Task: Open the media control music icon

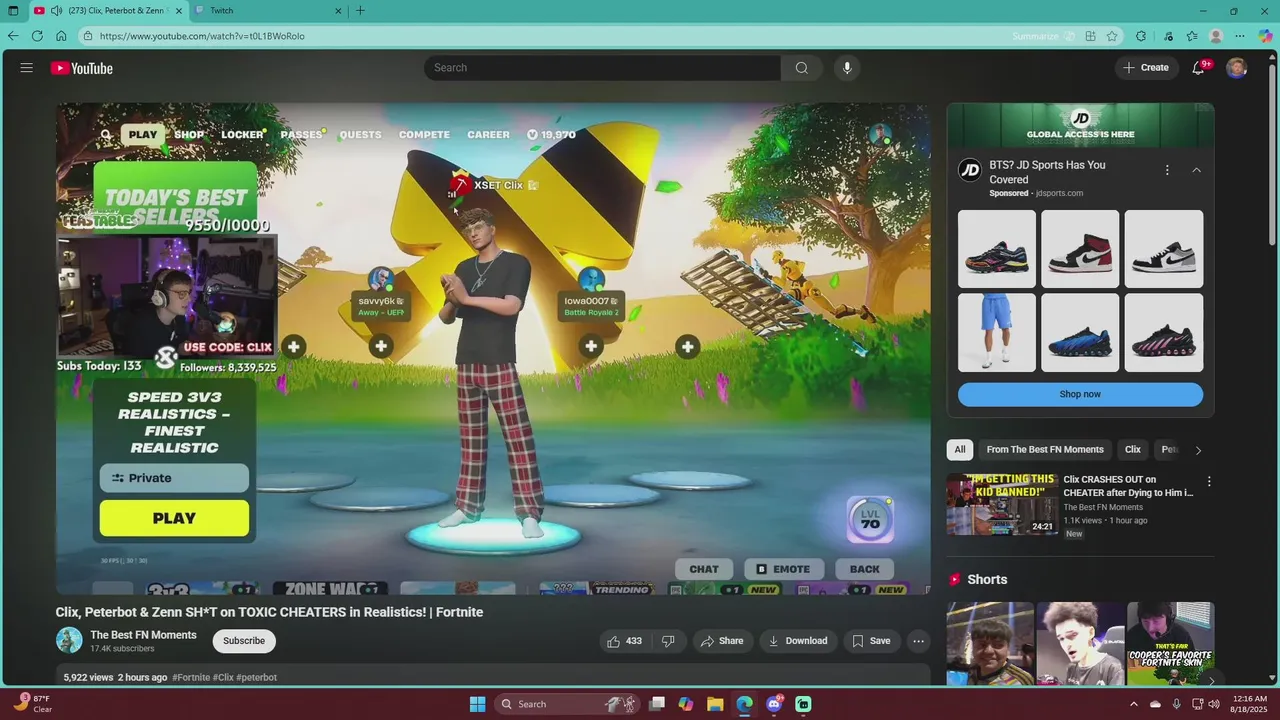Action: coord(1168,36)
